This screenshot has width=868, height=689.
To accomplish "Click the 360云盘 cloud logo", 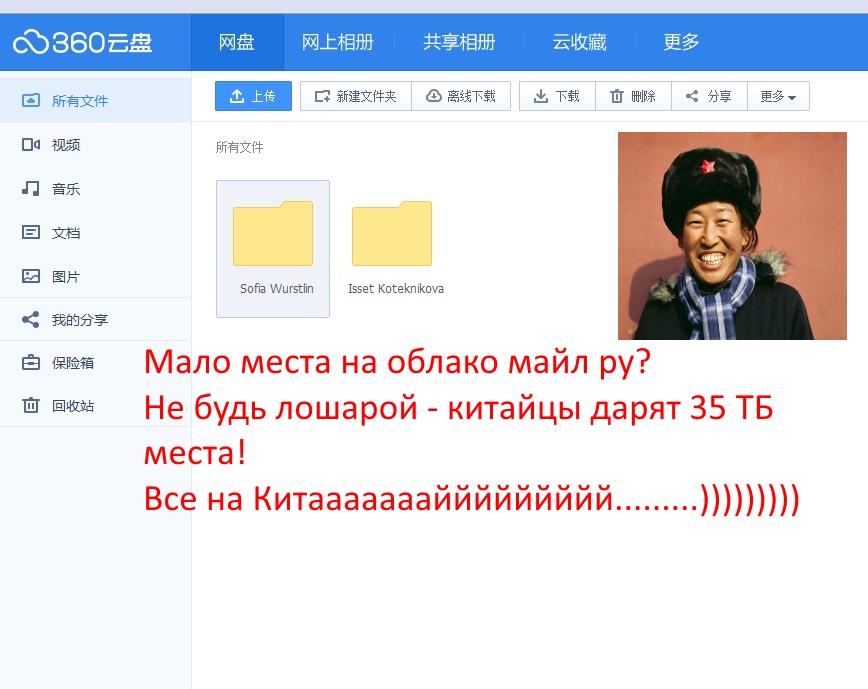I will [82, 42].
